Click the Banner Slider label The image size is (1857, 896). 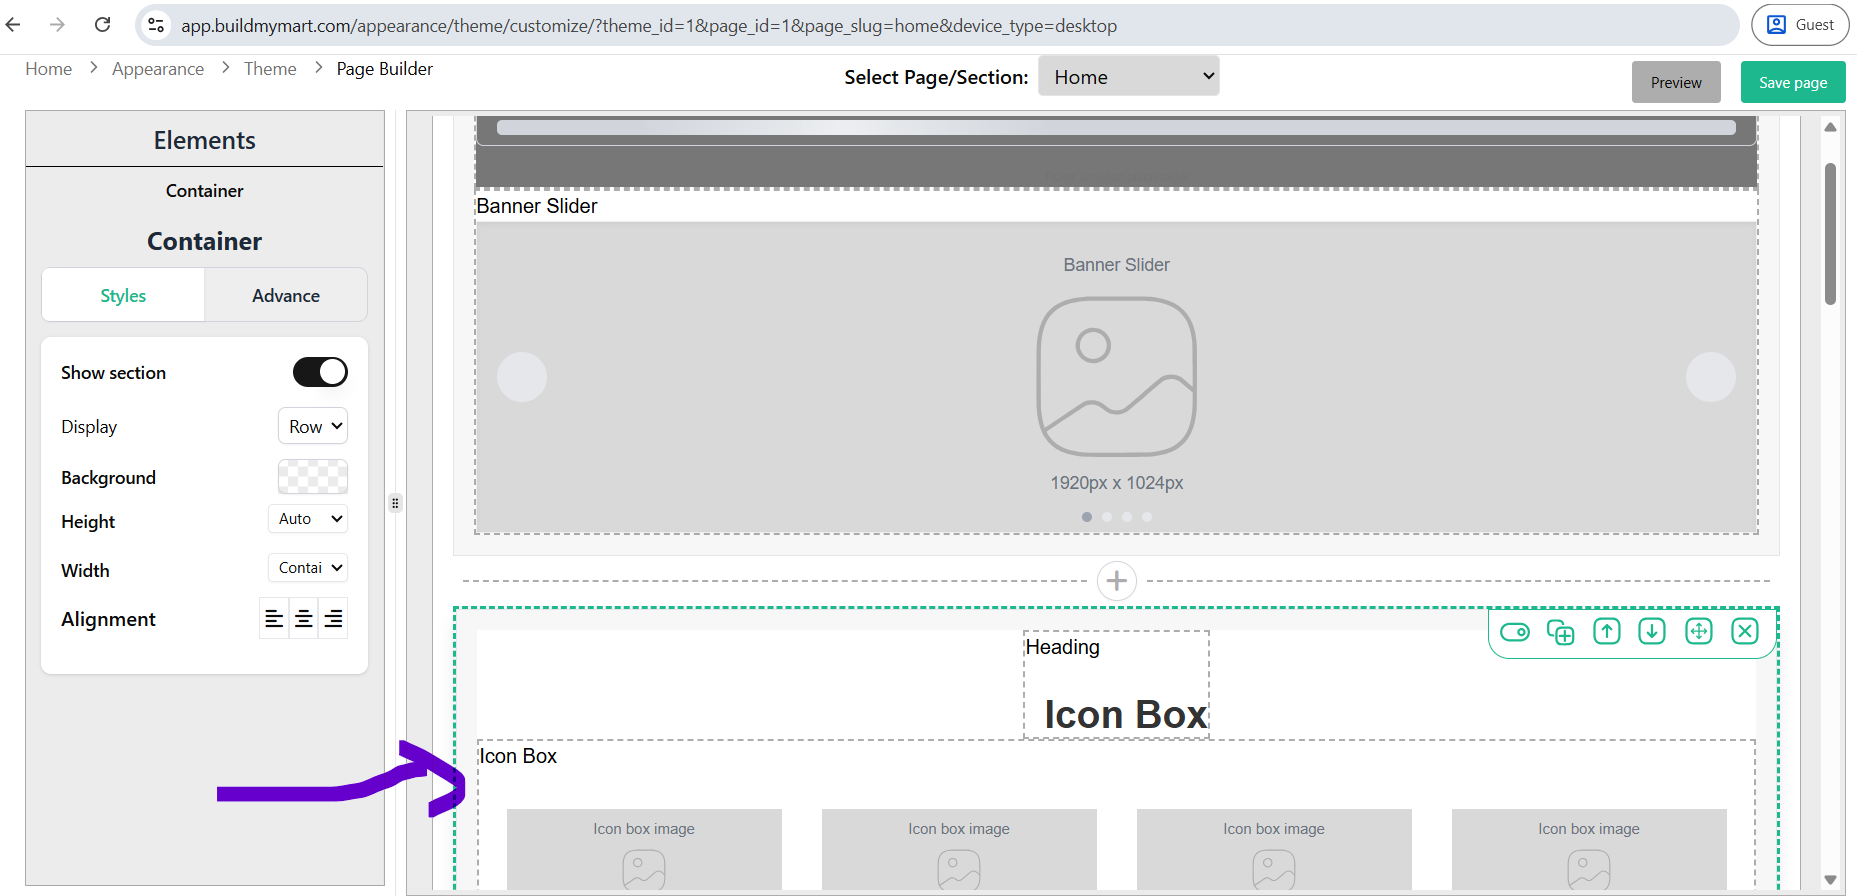point(537,206)
